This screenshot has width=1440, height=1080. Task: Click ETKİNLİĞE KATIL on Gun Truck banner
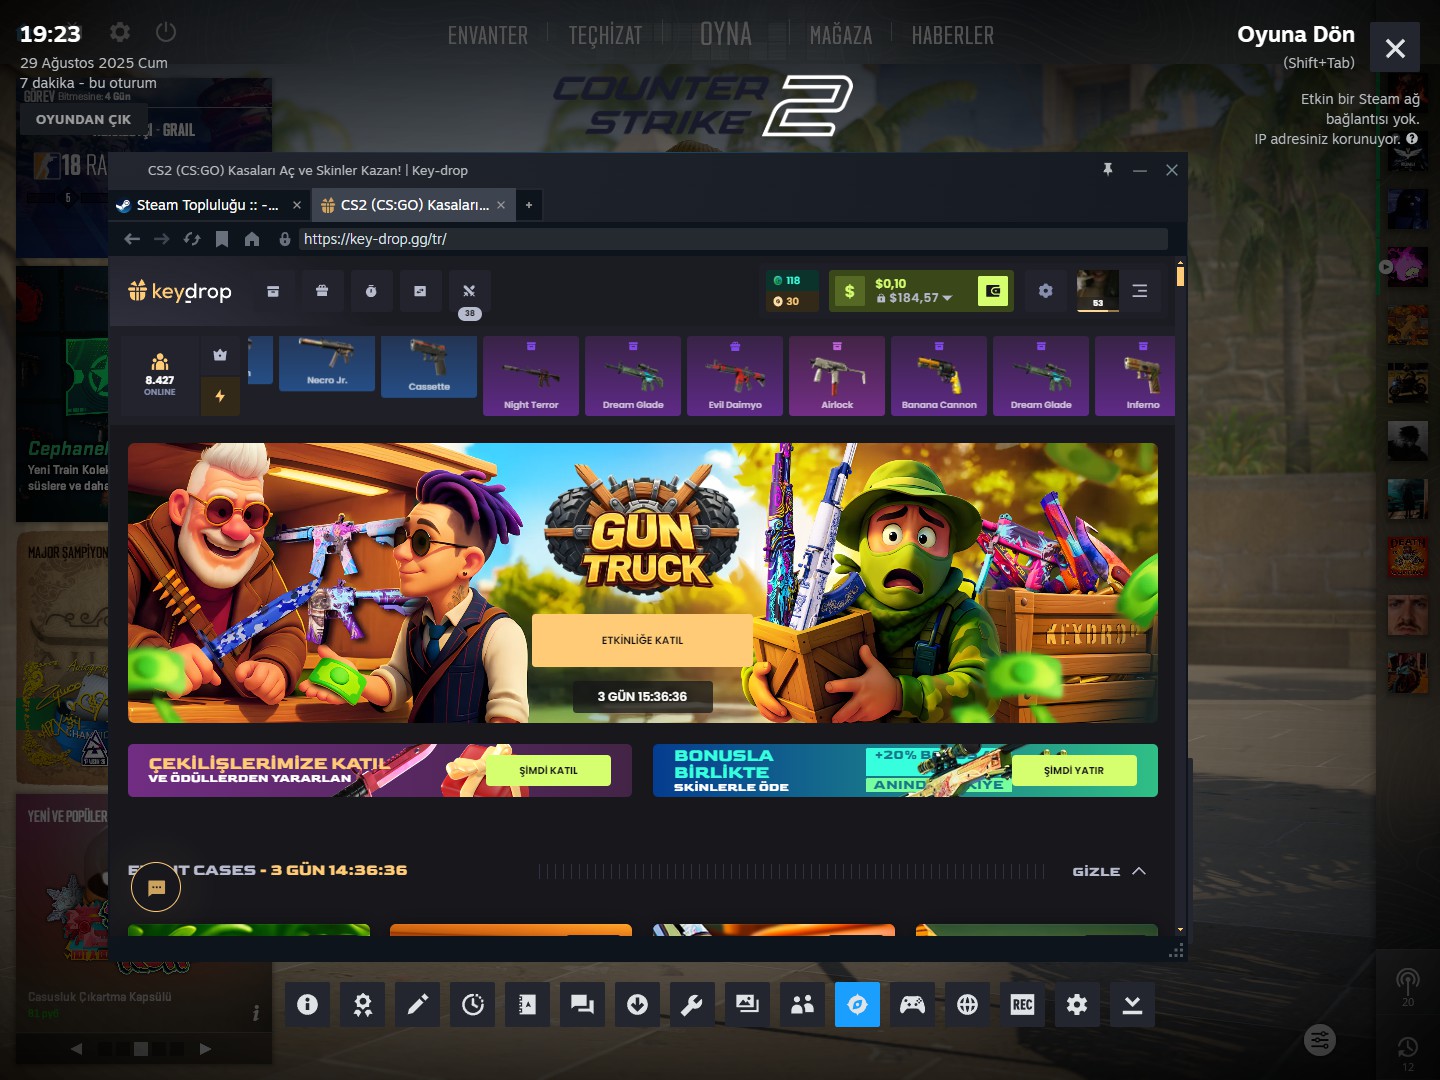tap(642, 640)
